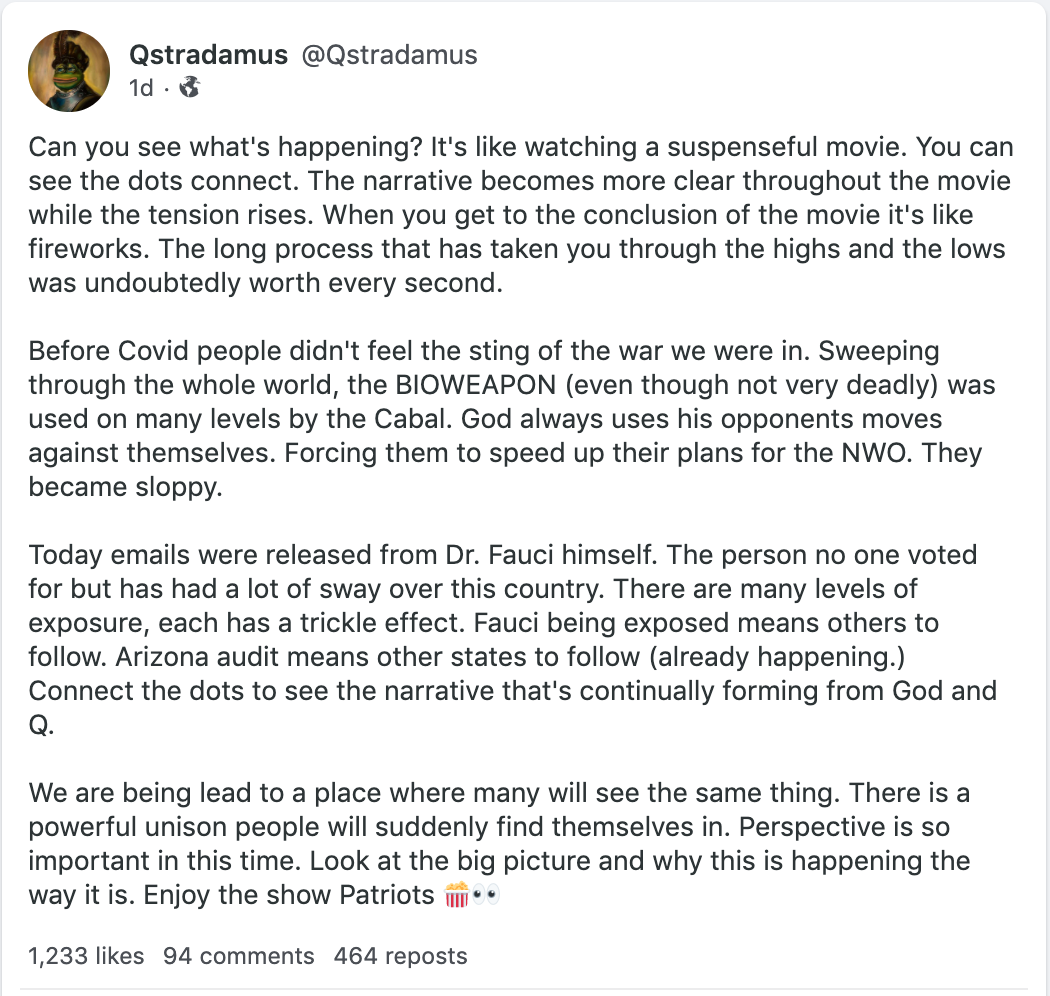
Task: Click the popcorn emoji in the post
Action: [x=456, y=895]
